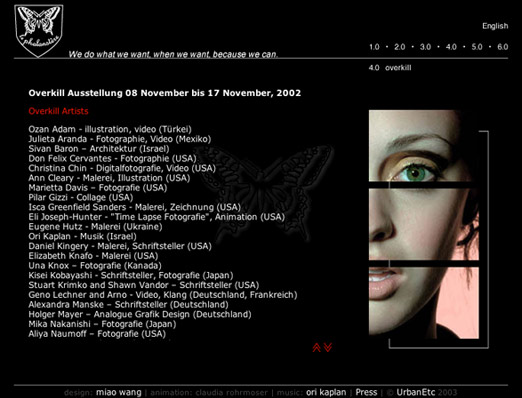522x398 pixels.
Task: Click the Overkill Artists red heading
Action: 58,111
